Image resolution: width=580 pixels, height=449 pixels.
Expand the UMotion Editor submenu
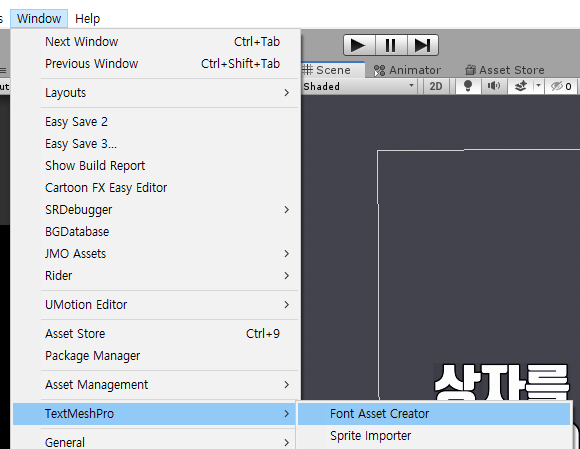(x=155, y=305)
